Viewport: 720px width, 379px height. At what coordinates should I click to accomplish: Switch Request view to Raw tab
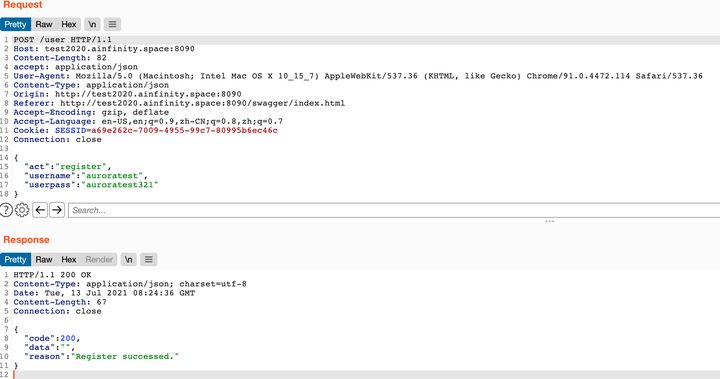click(44, 24)
